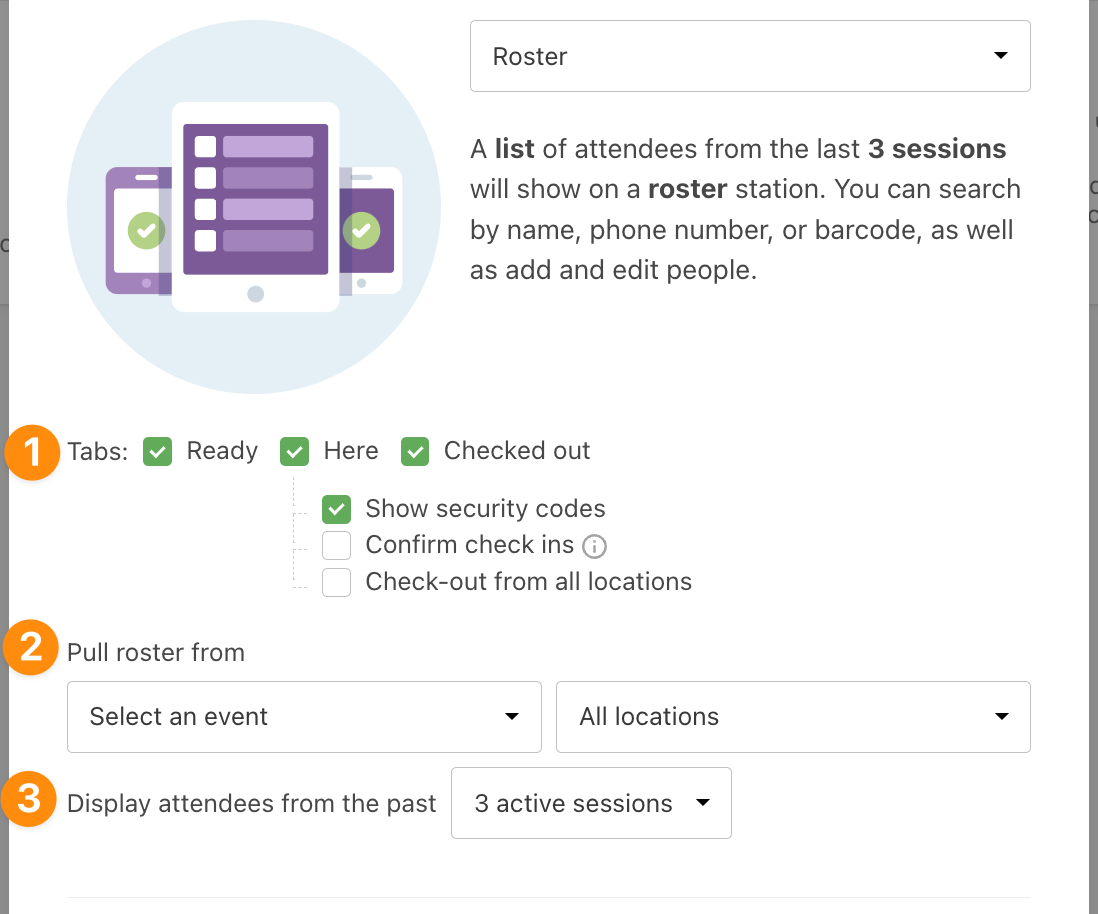Image resolution: width=1098 pixels, height=914 pixels.
Task: Uncheck the Here tab checkbox
Action: point(294,452)
